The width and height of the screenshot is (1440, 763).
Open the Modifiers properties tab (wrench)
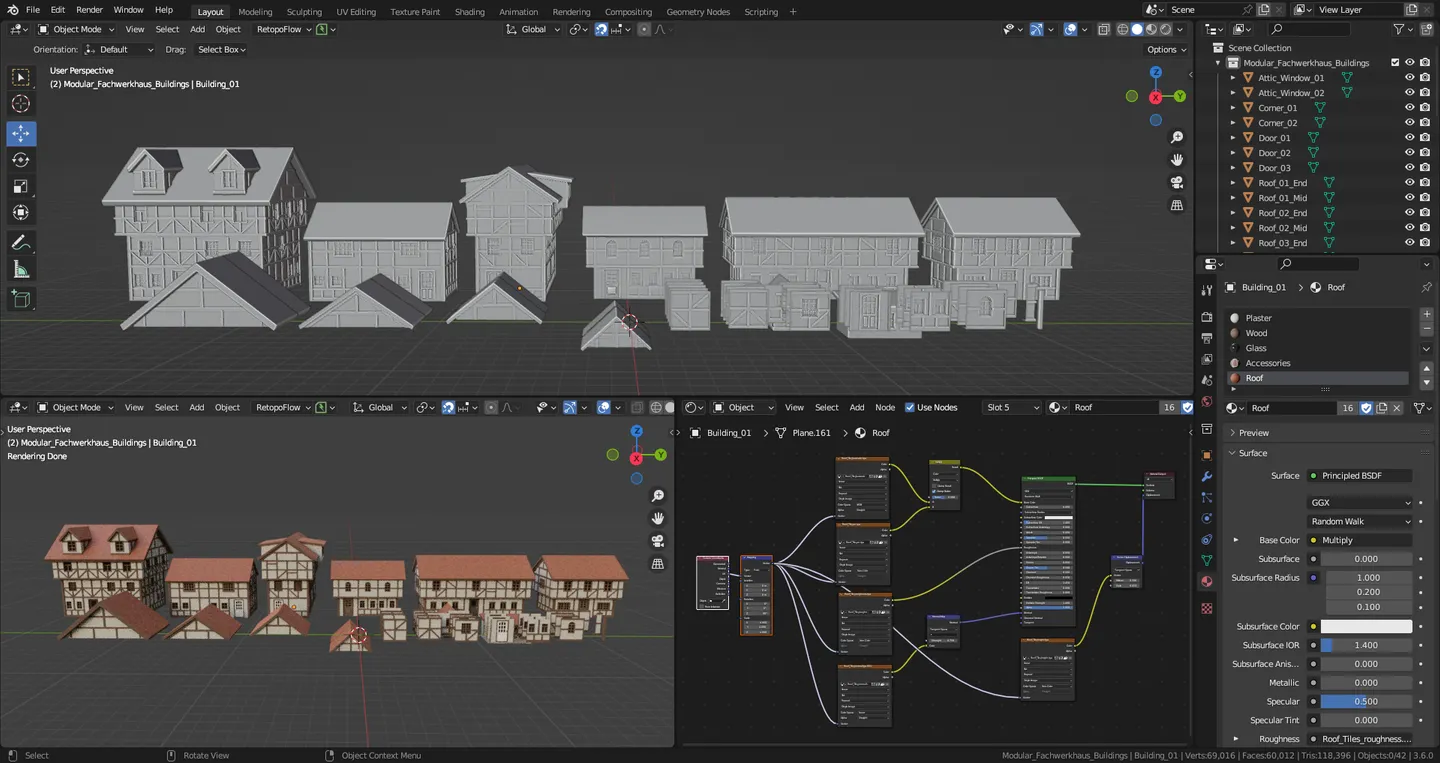(x=1207, y=477)
